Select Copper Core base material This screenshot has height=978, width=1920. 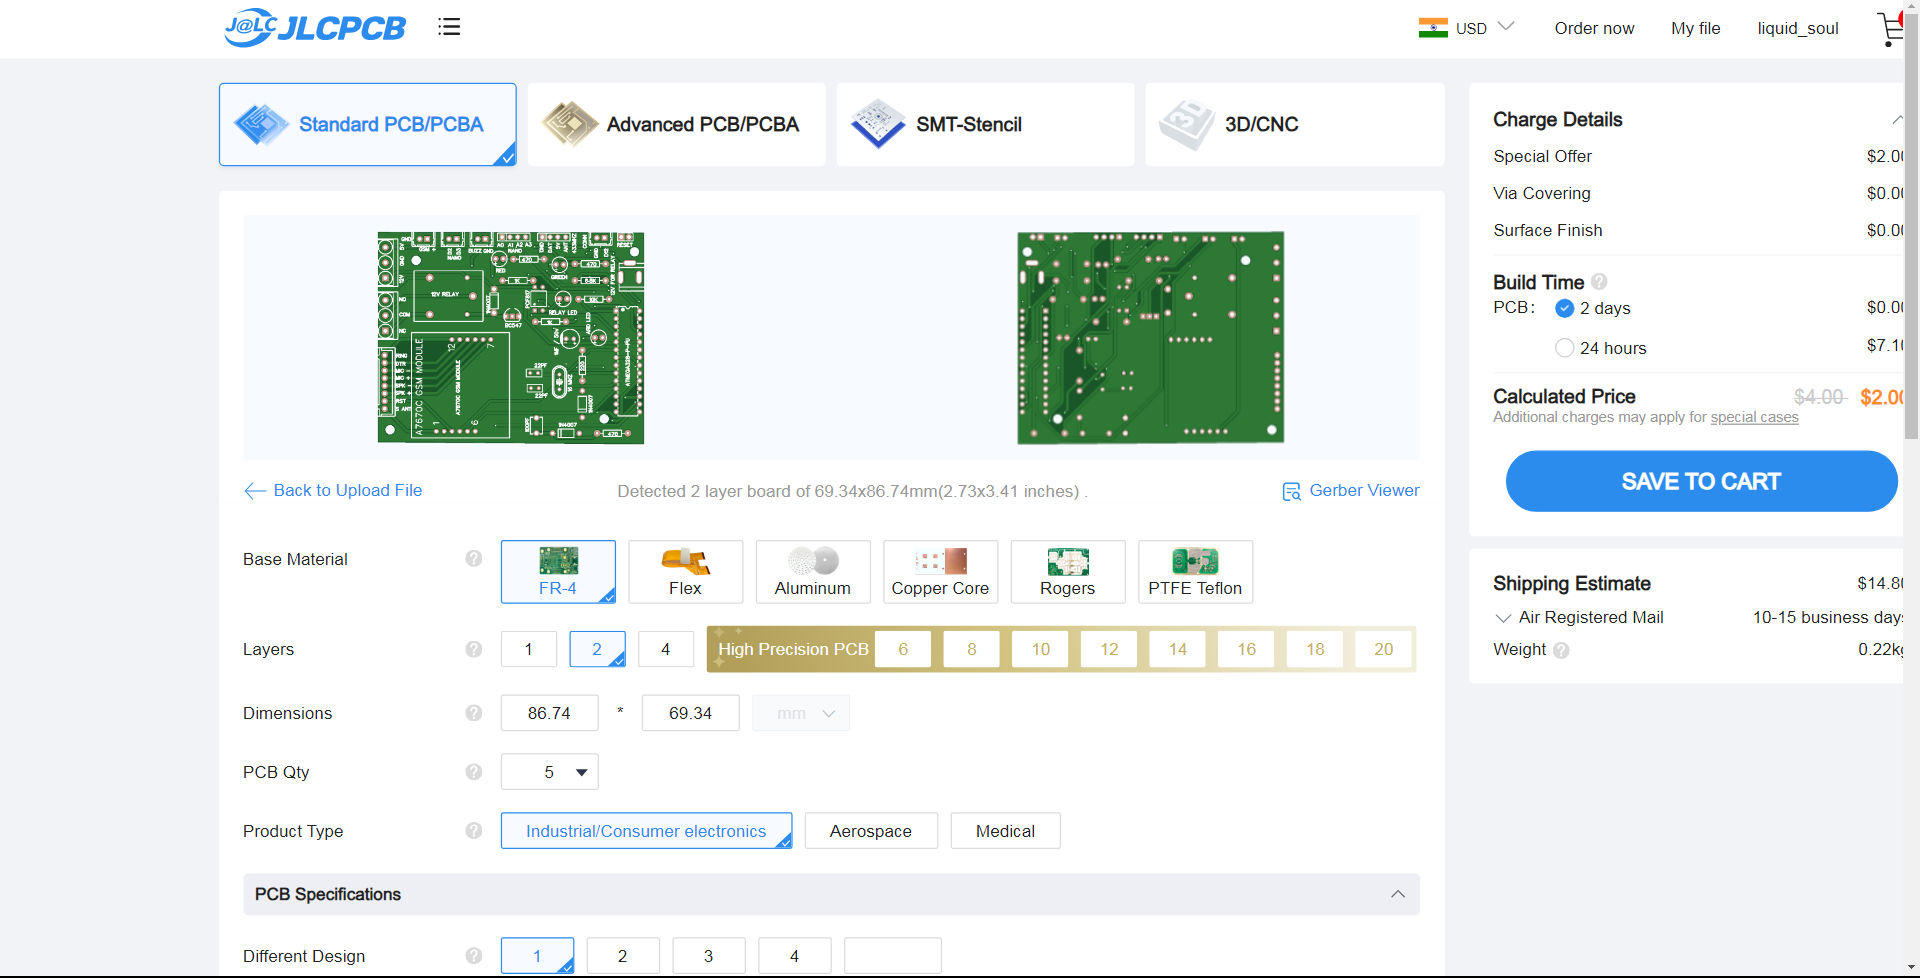(x=941, y=572)
